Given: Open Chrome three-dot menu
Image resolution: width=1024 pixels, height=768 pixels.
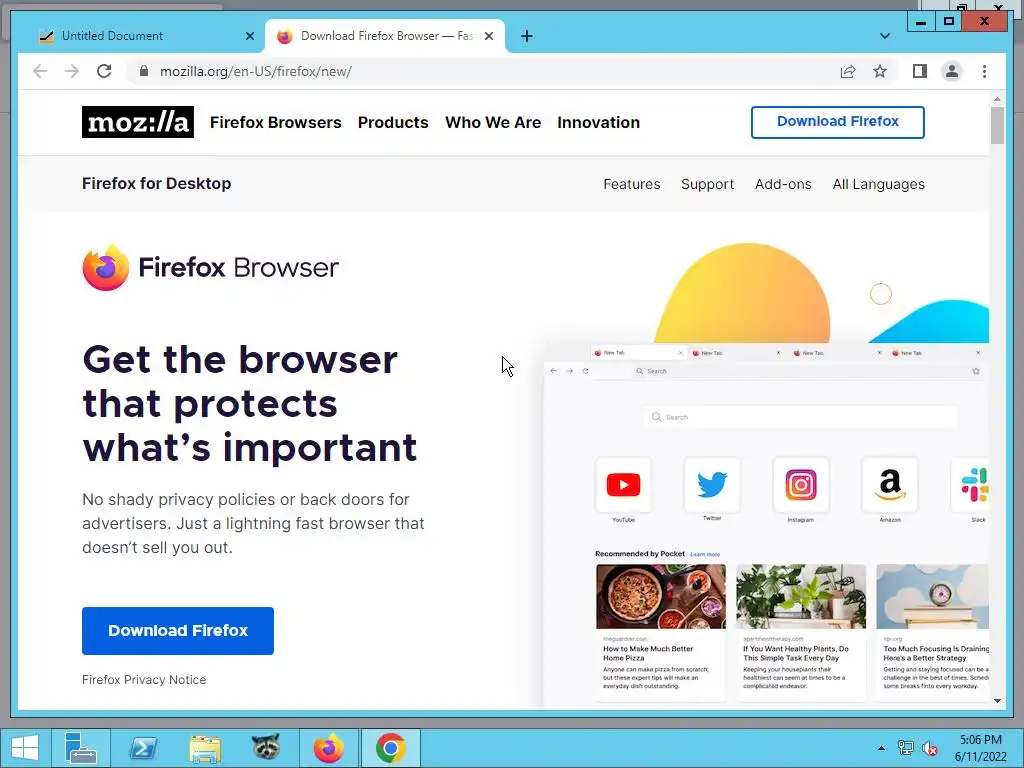Looking at the screenshot, I should 984,71.
